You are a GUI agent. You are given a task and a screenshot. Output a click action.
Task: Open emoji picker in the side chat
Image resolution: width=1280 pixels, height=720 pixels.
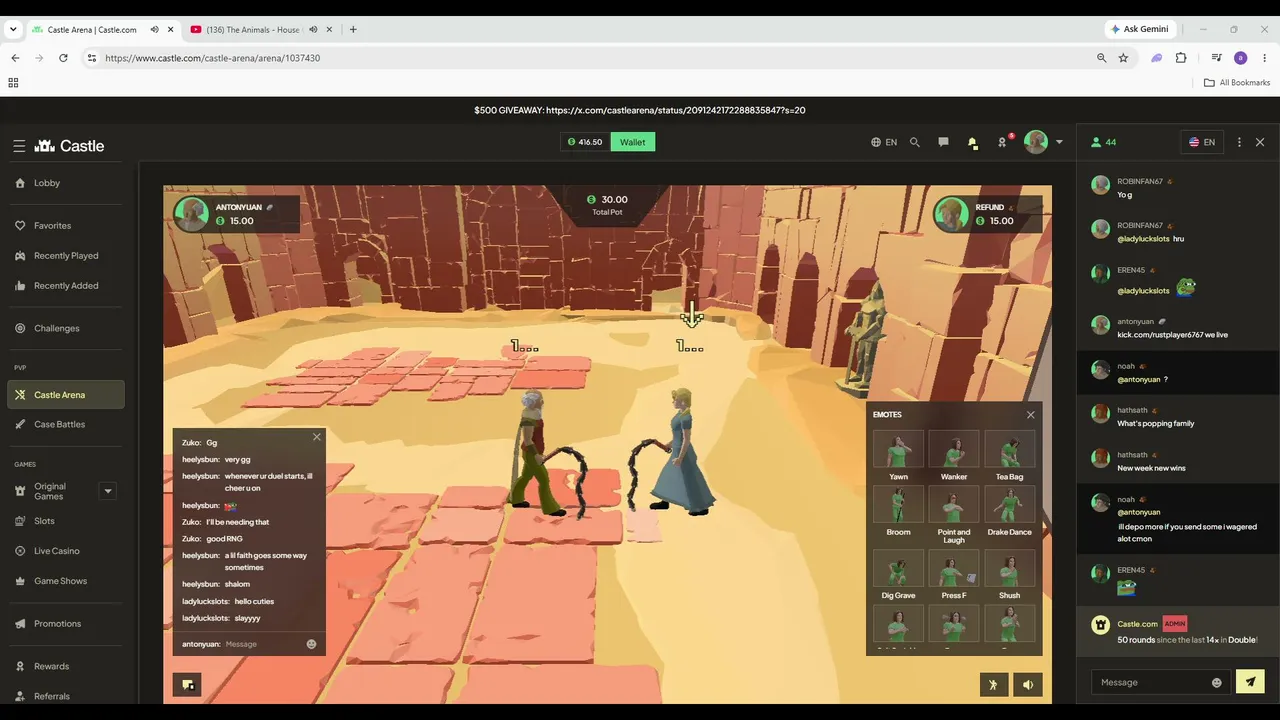tap(1216, 682)
